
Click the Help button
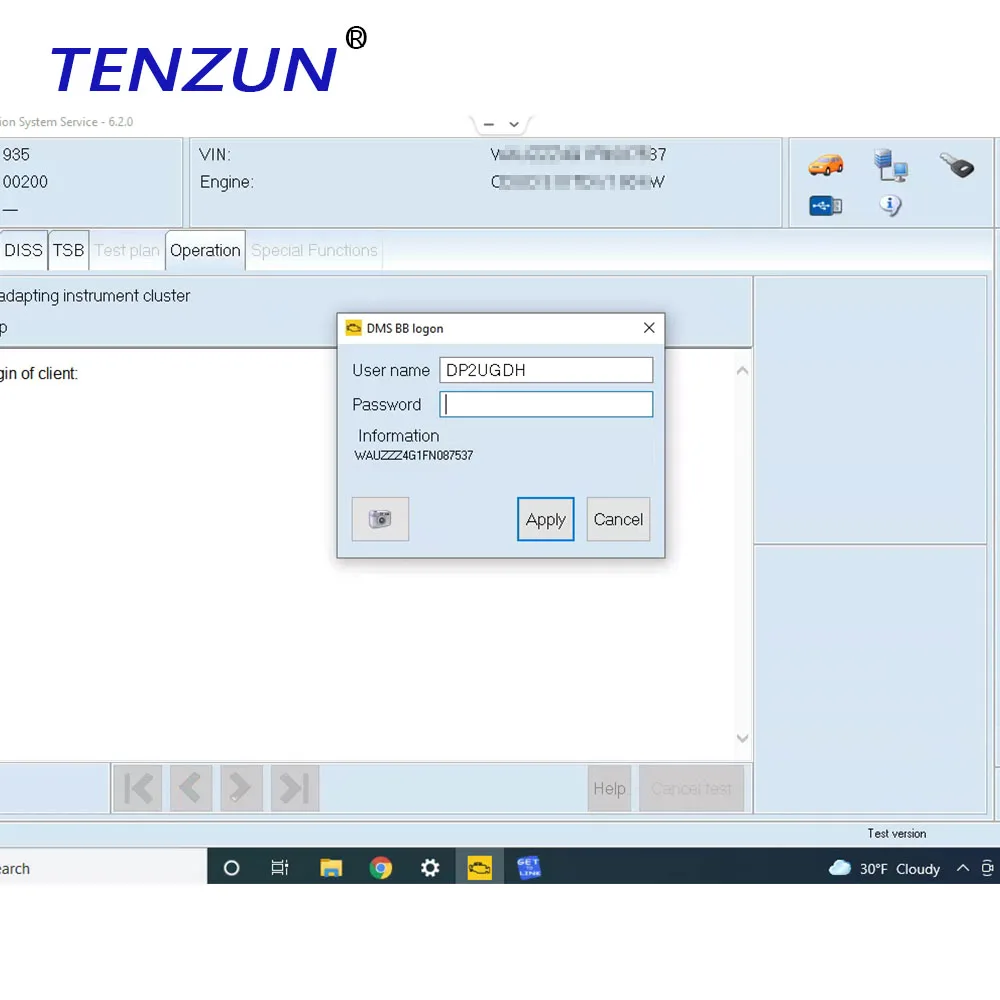coord(609,788)
